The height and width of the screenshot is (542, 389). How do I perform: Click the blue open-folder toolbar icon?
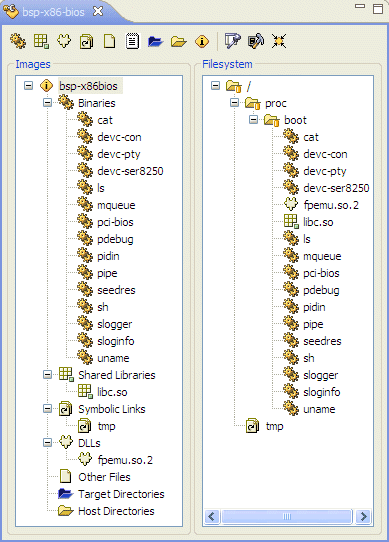[155, 41]
